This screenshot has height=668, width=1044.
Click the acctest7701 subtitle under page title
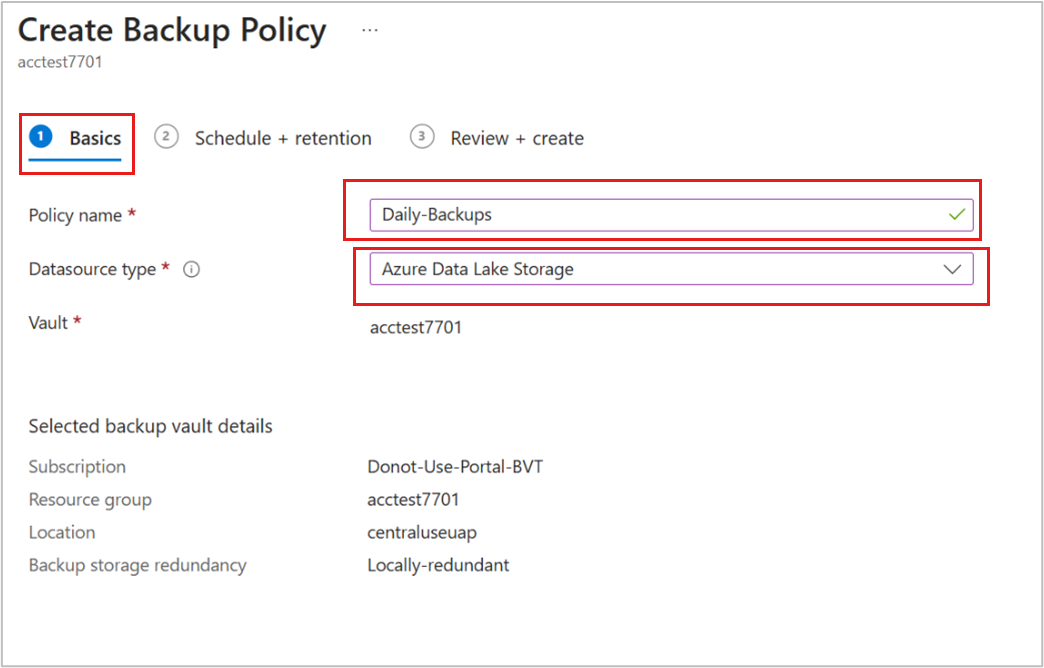60,62
